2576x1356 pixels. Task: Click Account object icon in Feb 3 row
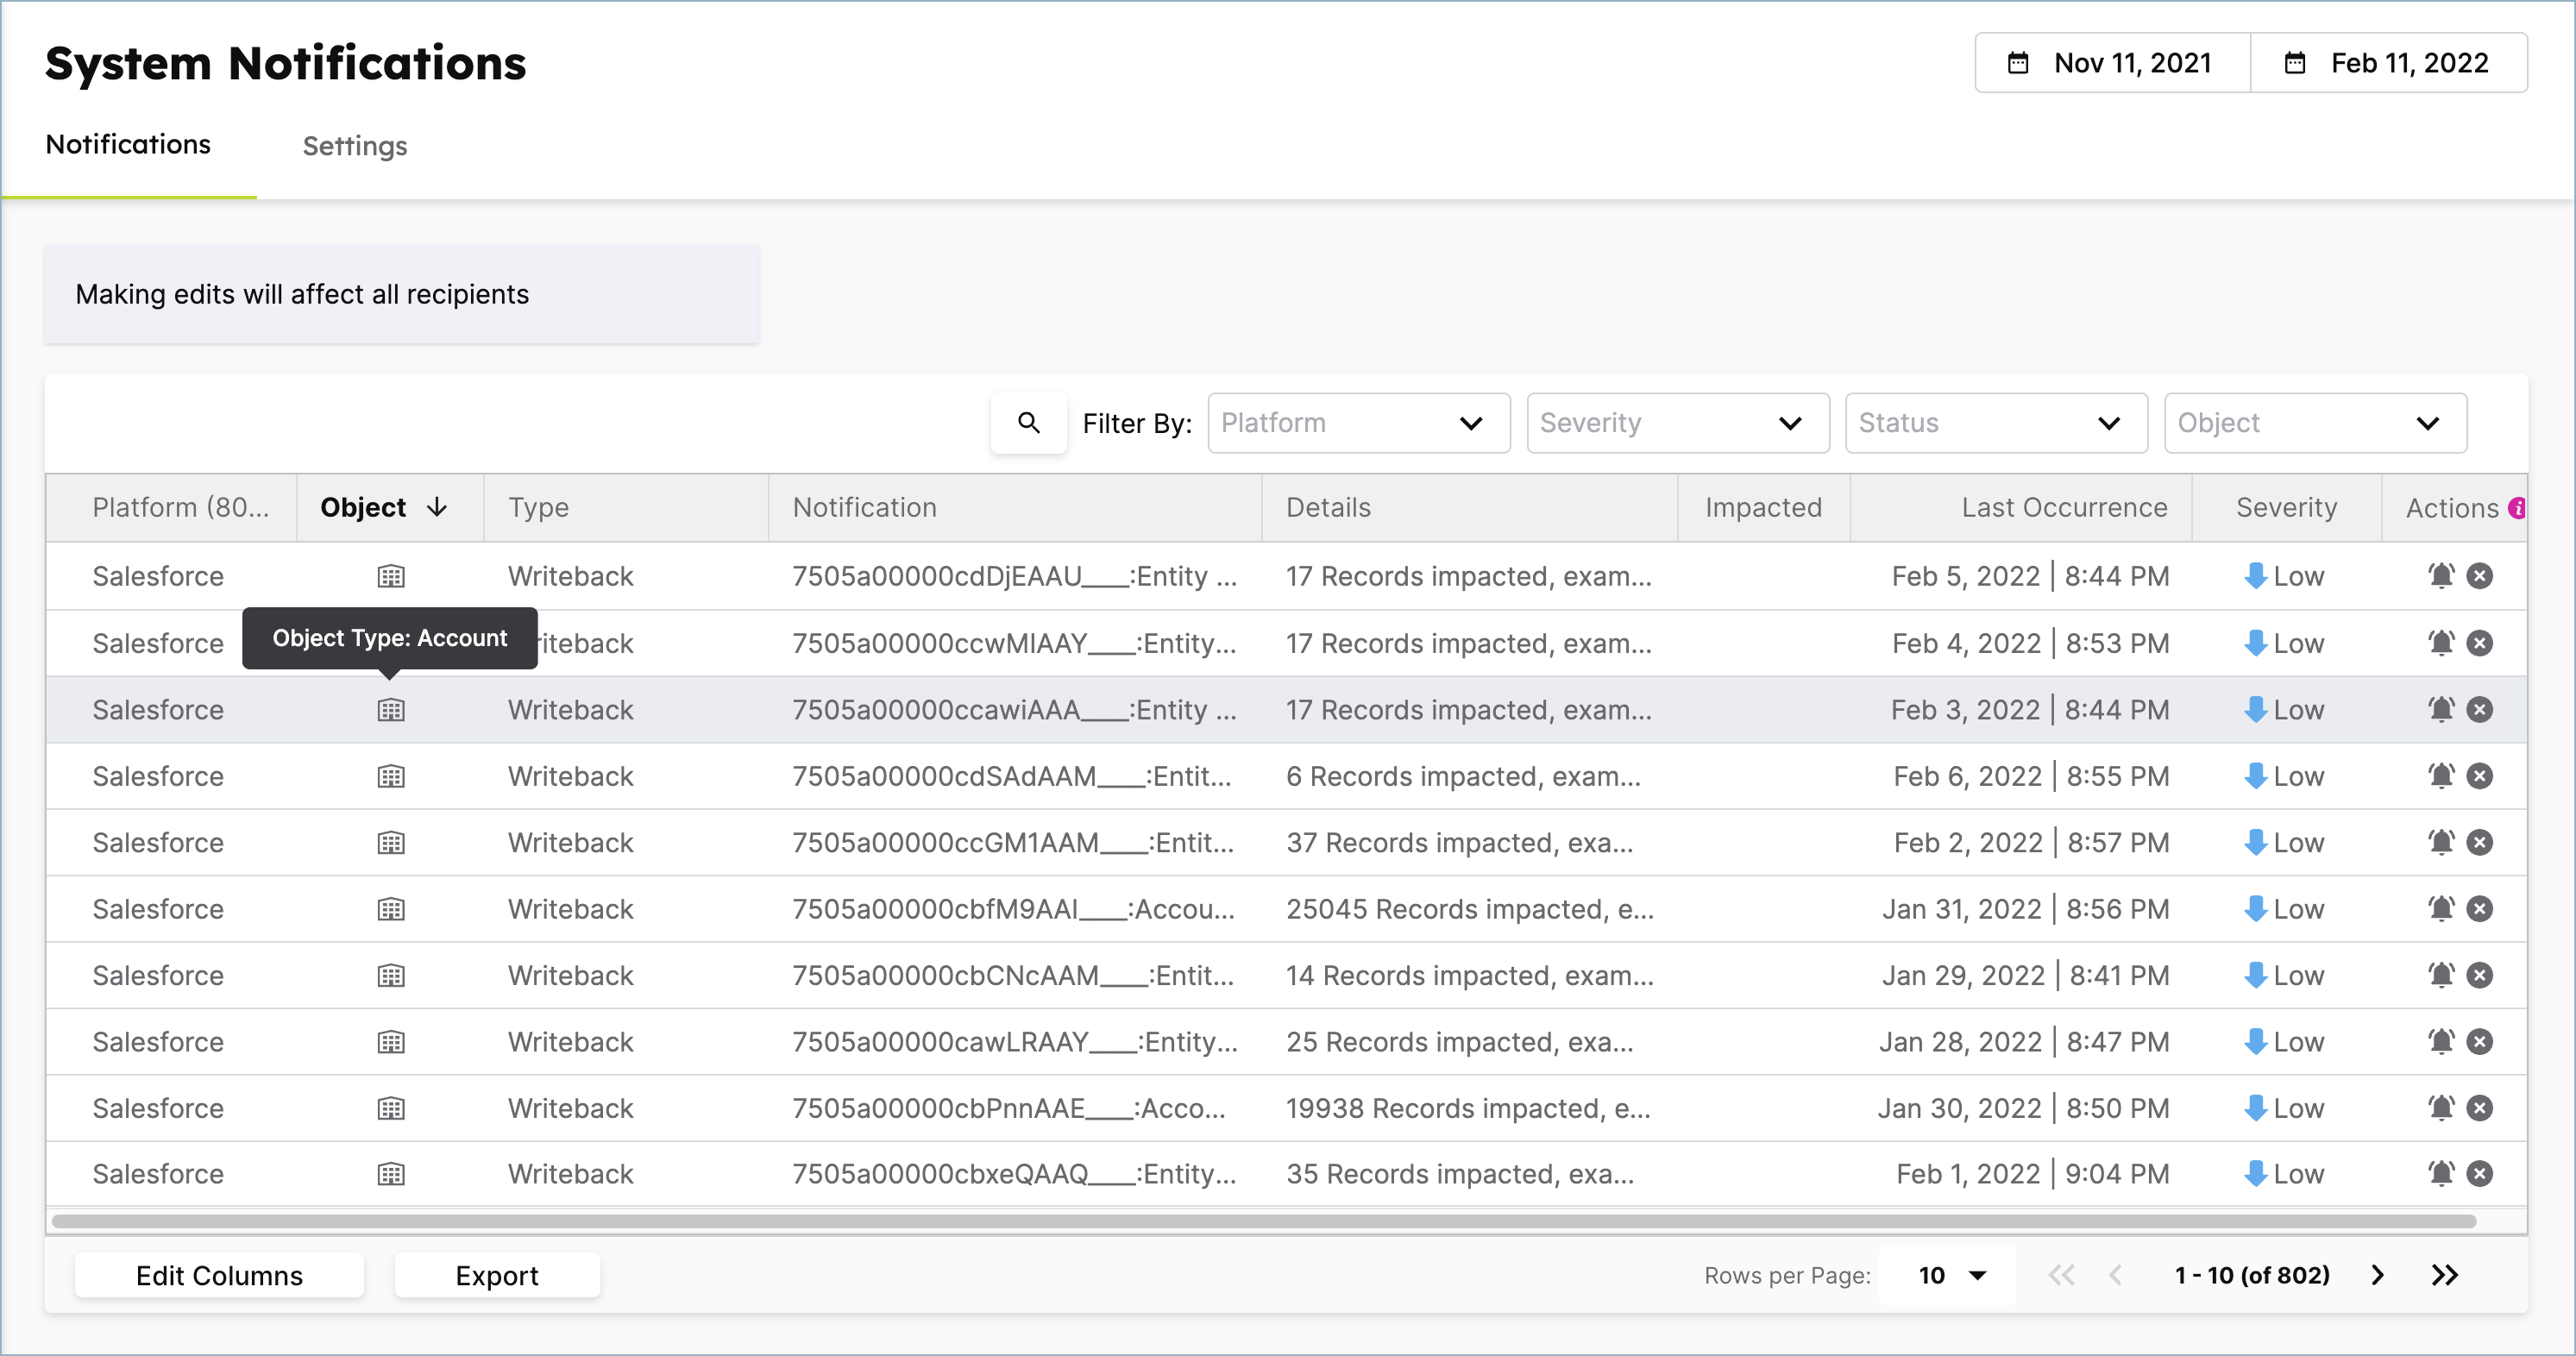[391, 710]
